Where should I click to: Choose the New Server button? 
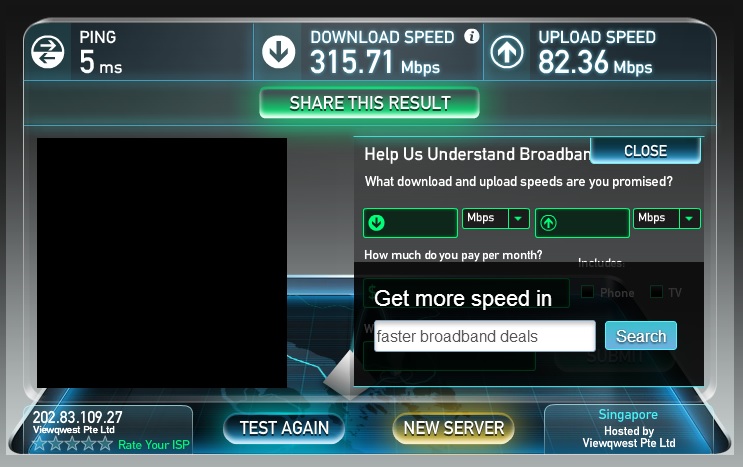click(x=453, y=428)
